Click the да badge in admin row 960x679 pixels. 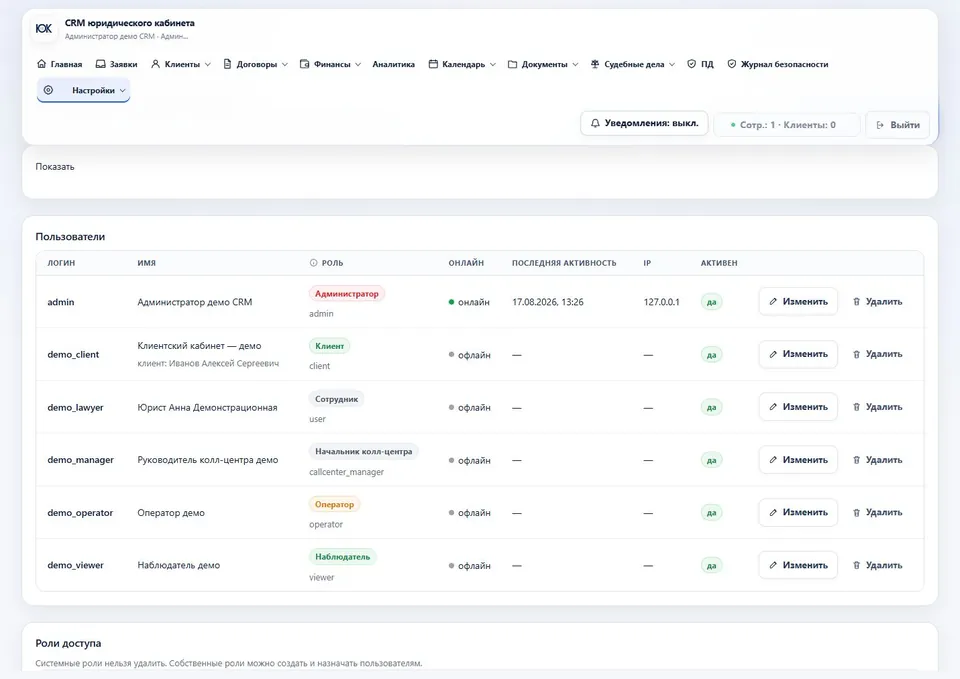point(711,302)
